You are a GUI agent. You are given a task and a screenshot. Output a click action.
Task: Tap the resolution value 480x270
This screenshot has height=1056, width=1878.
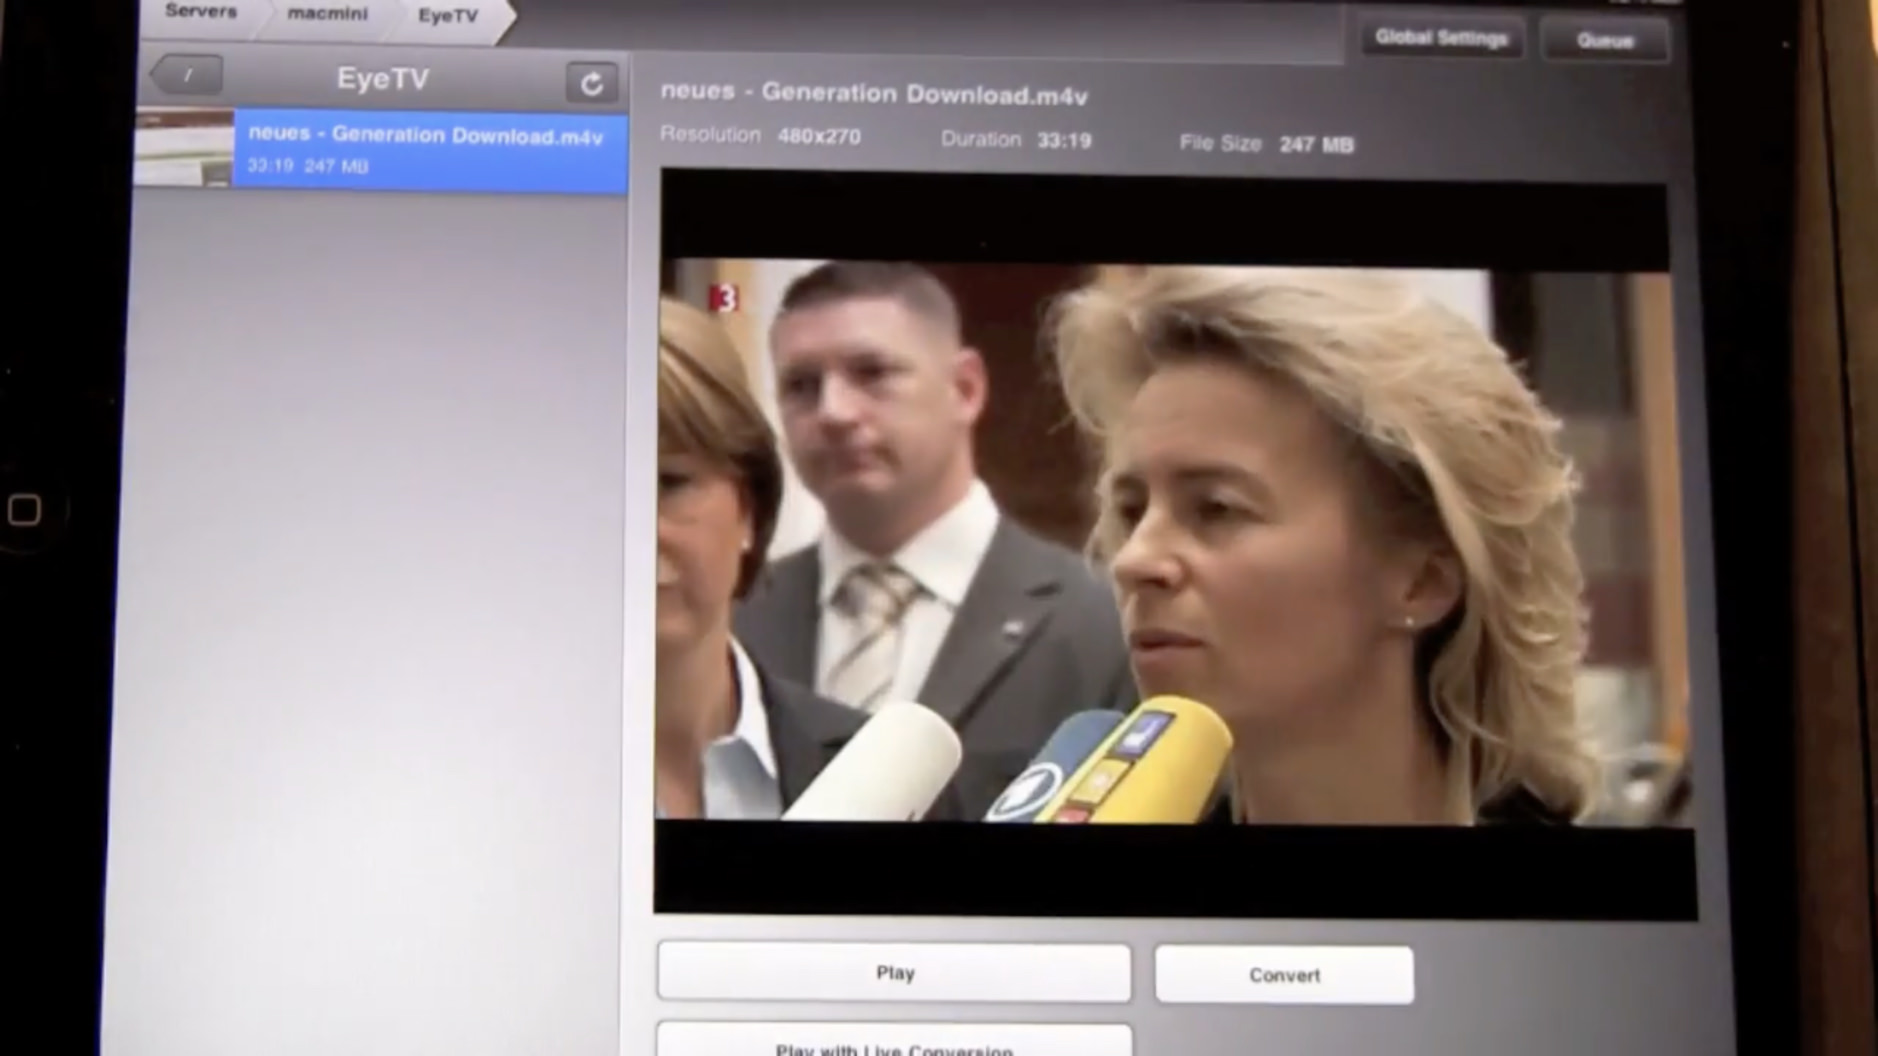pos(819,137)
